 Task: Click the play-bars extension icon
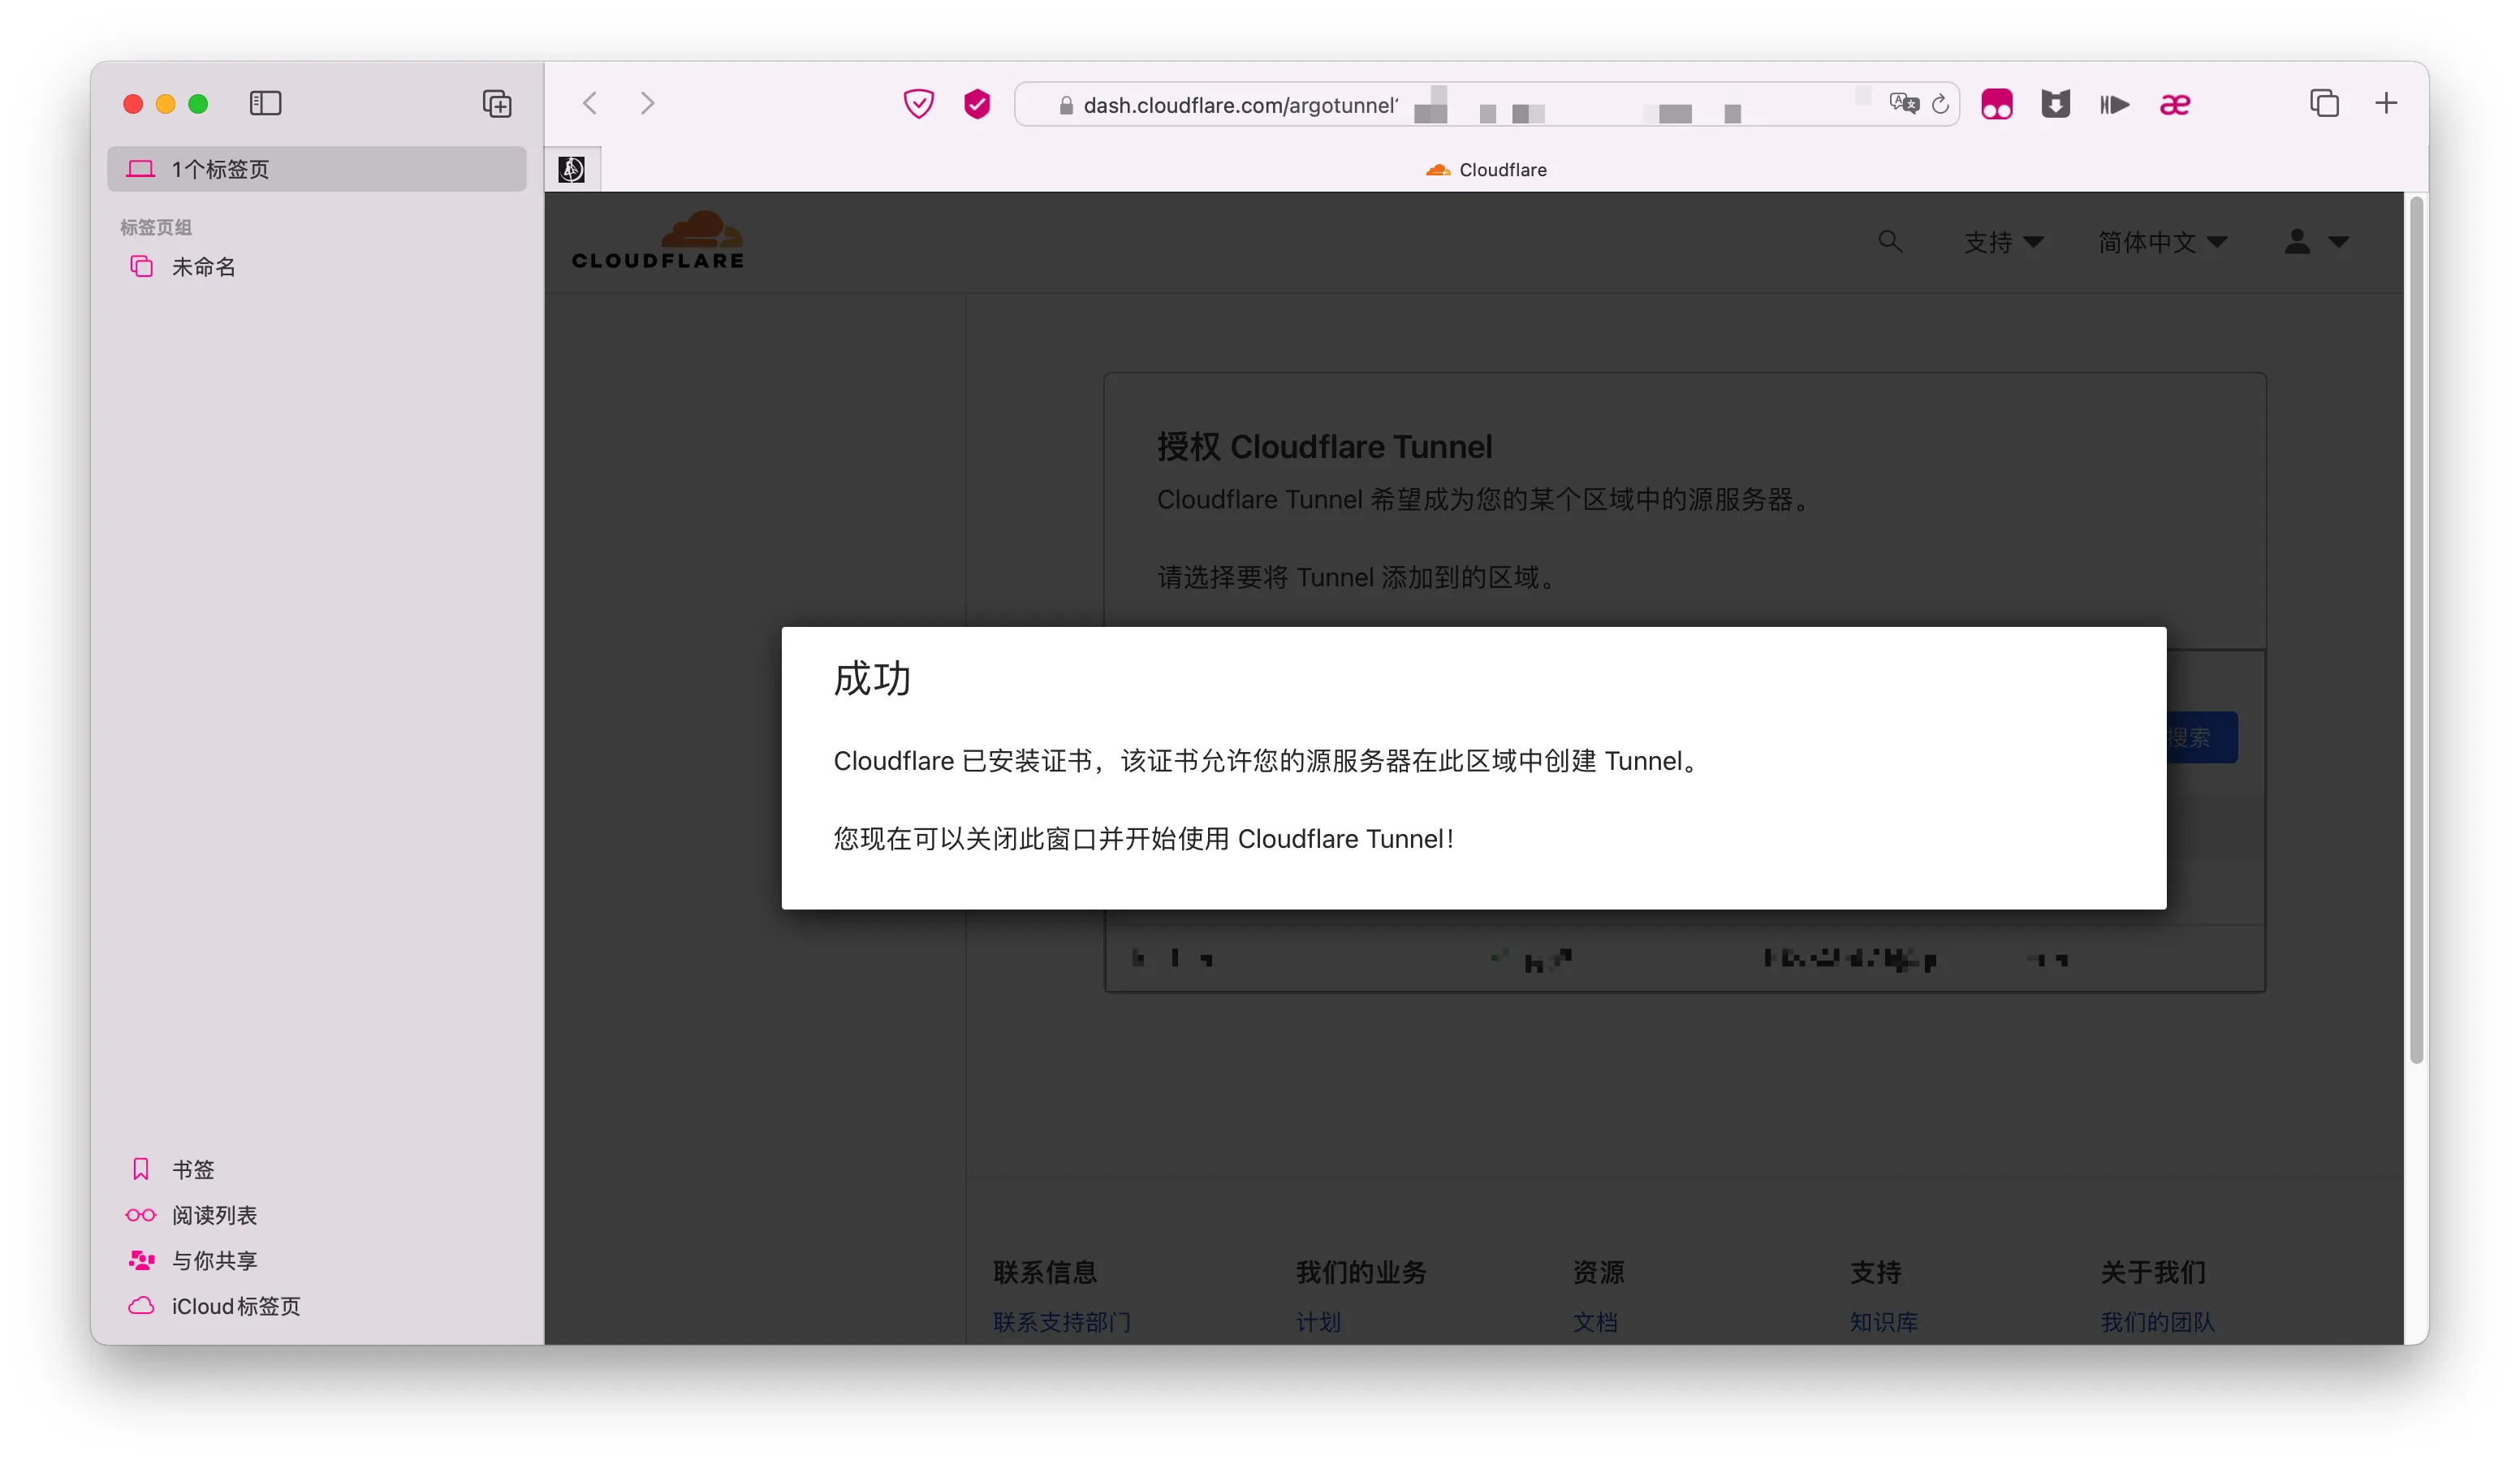point(2114,103)
